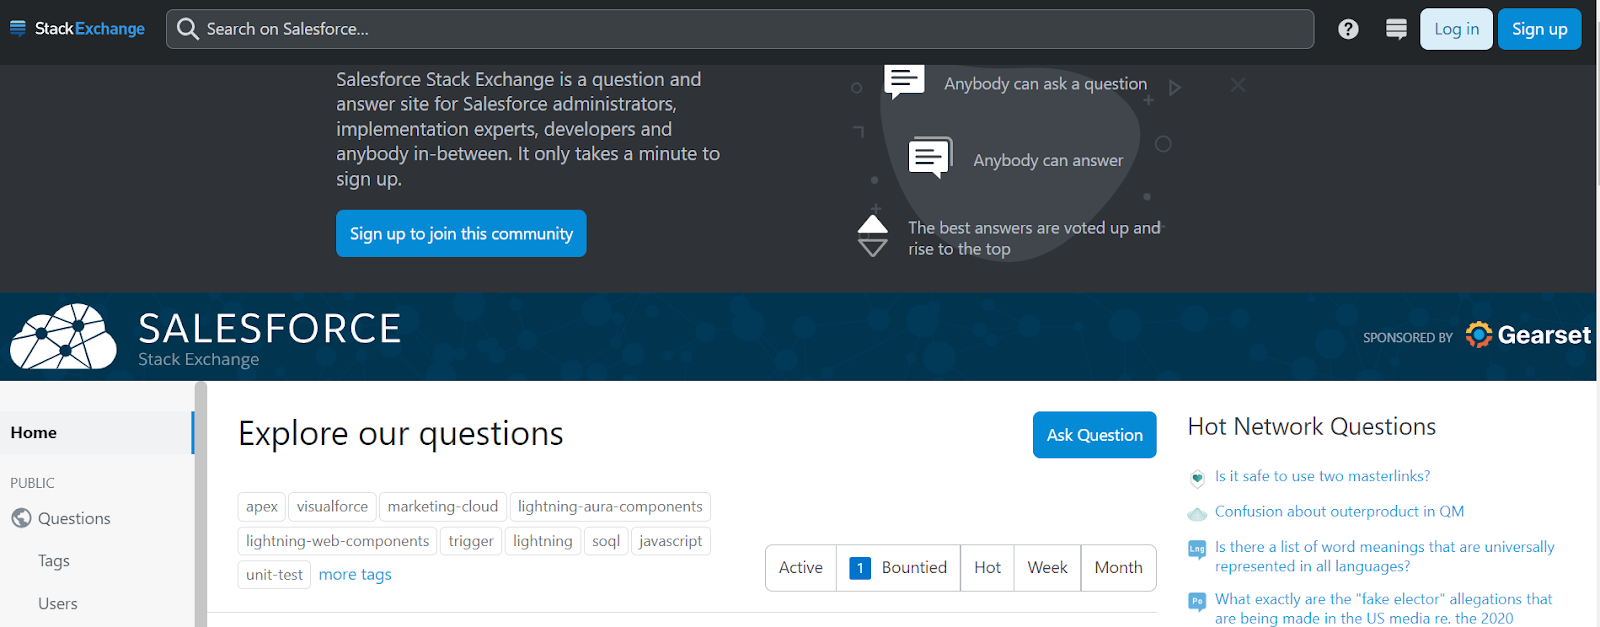The height and width of the screenshot is (627, 1600).
Task: Click Sign up to join this community
Action: [x=461, y=233]
